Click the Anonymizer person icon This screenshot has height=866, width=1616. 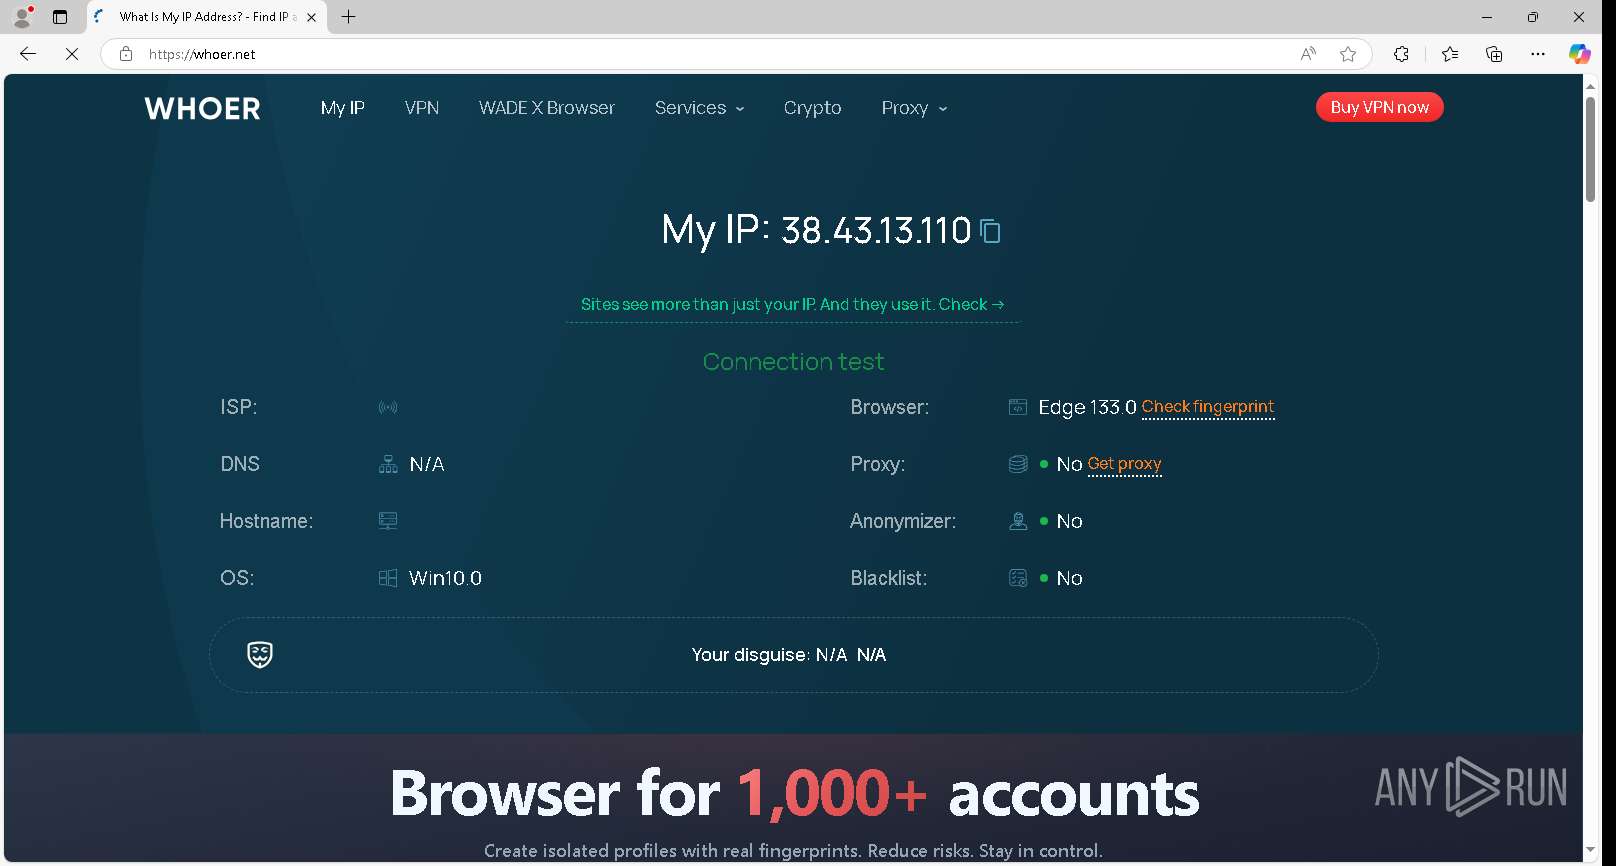click(x=1018, y=521)
